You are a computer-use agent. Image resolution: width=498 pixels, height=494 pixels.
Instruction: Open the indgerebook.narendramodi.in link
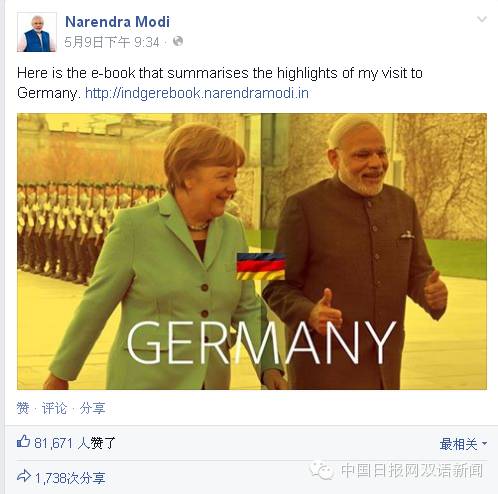[x=197, y=93]
